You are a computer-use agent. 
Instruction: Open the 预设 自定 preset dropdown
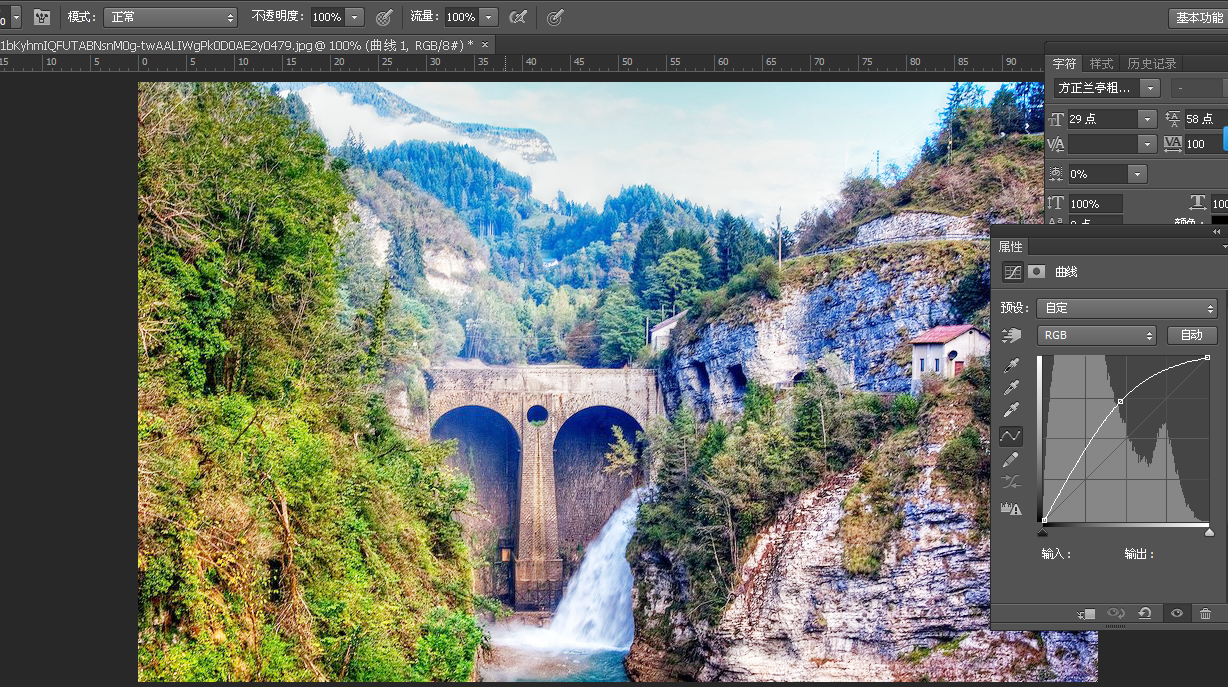(x=1127, y=308)
